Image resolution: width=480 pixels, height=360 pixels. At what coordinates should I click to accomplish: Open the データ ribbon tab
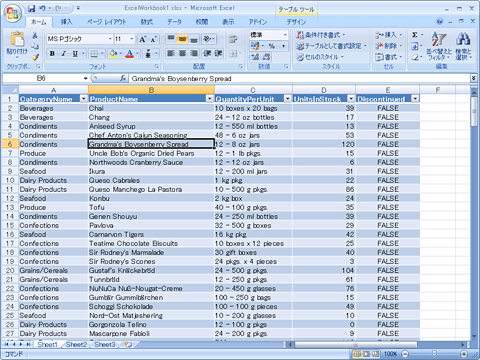(174, 22)
